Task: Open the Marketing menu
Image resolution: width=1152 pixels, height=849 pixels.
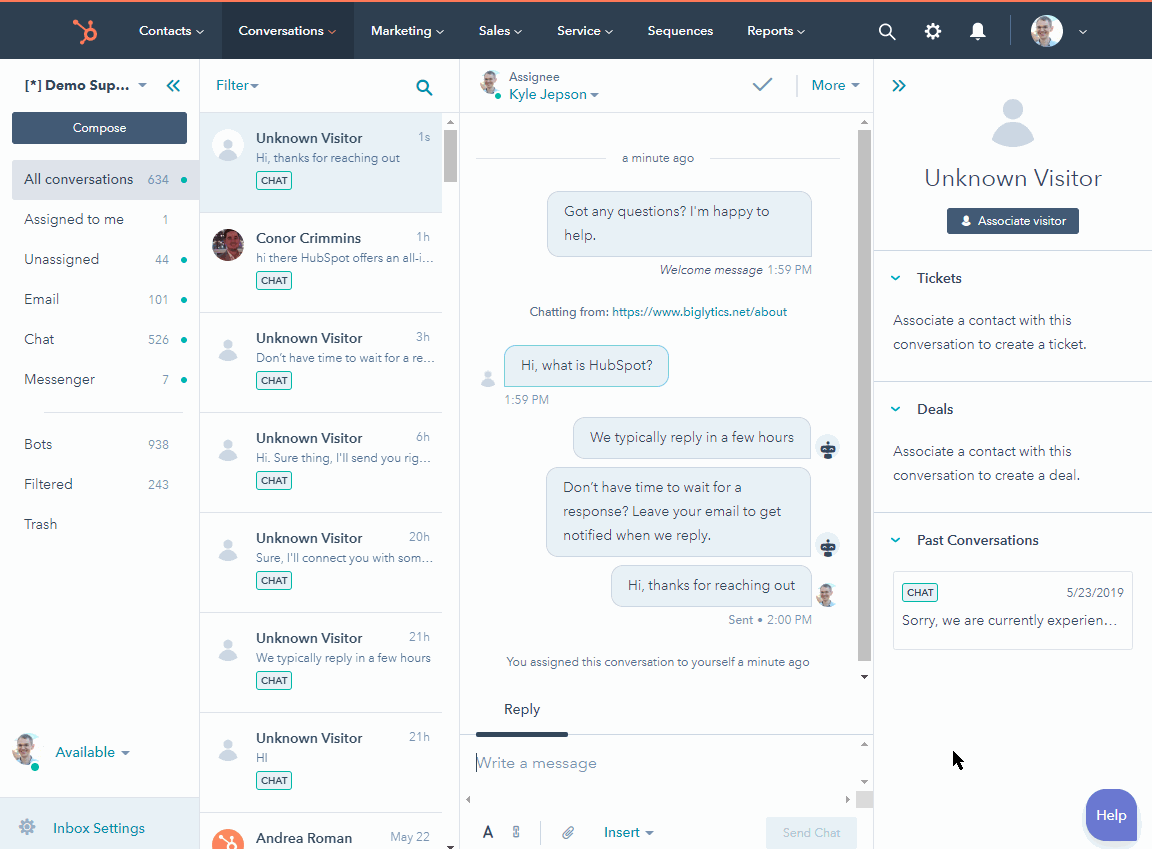Action: point(407,31)
